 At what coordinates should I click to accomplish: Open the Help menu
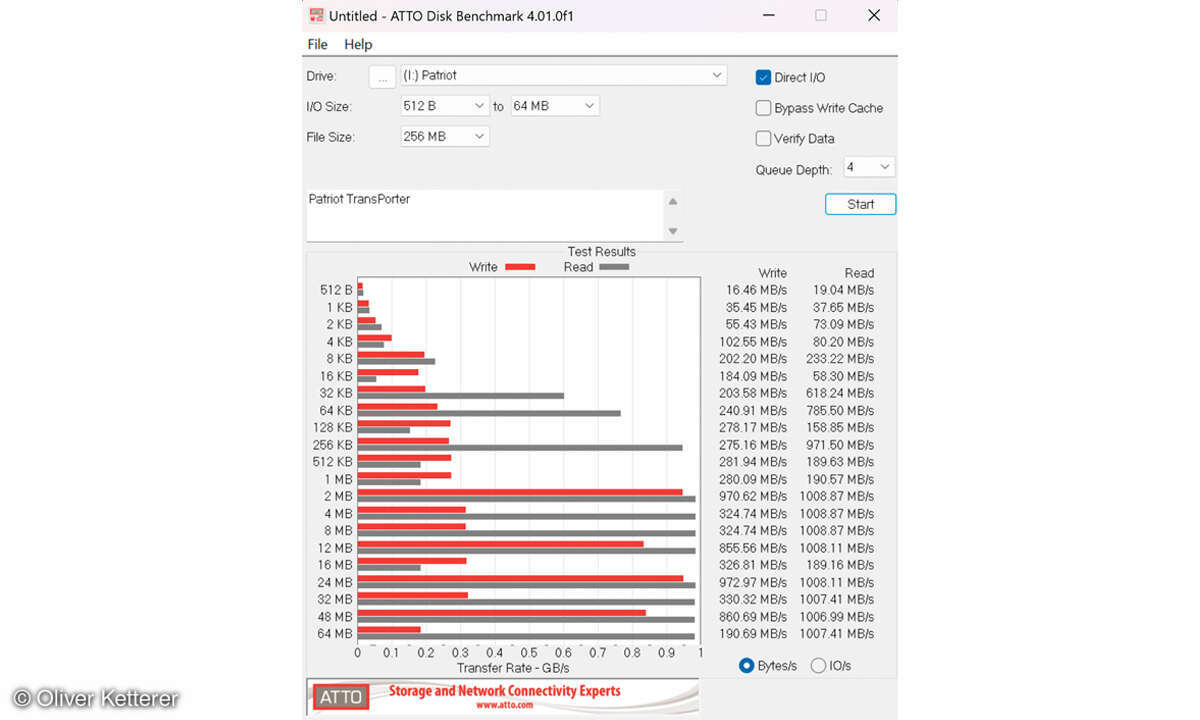pyautogui.click(x=358, y=44)
